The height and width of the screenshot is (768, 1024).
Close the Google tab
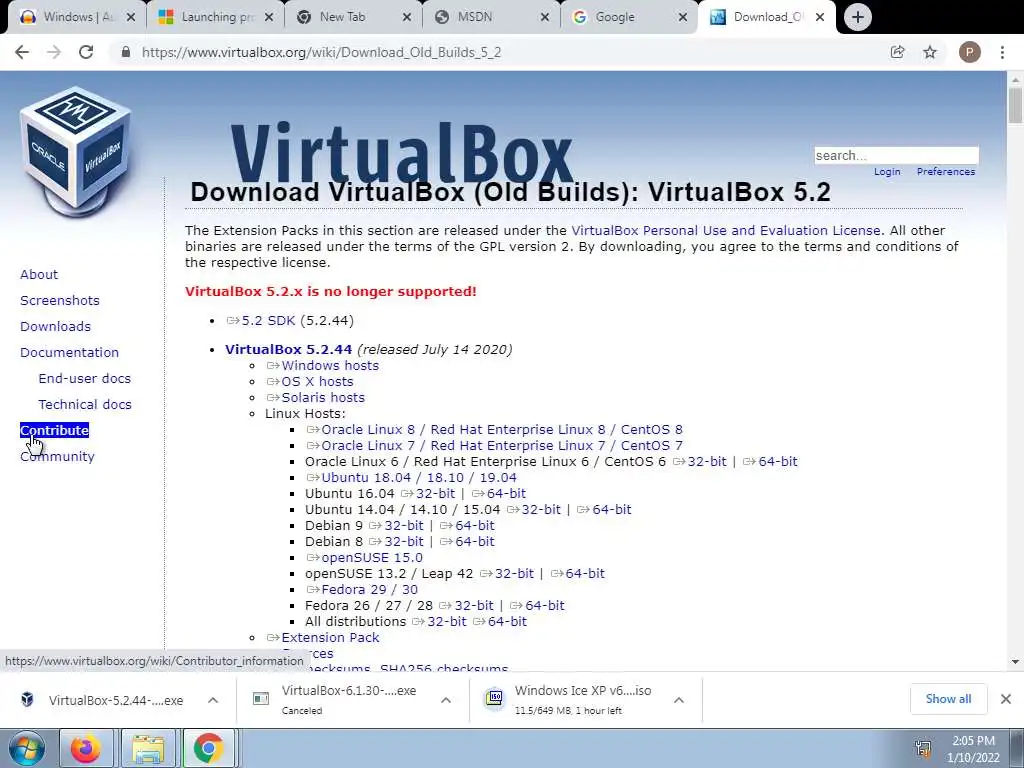683,17
